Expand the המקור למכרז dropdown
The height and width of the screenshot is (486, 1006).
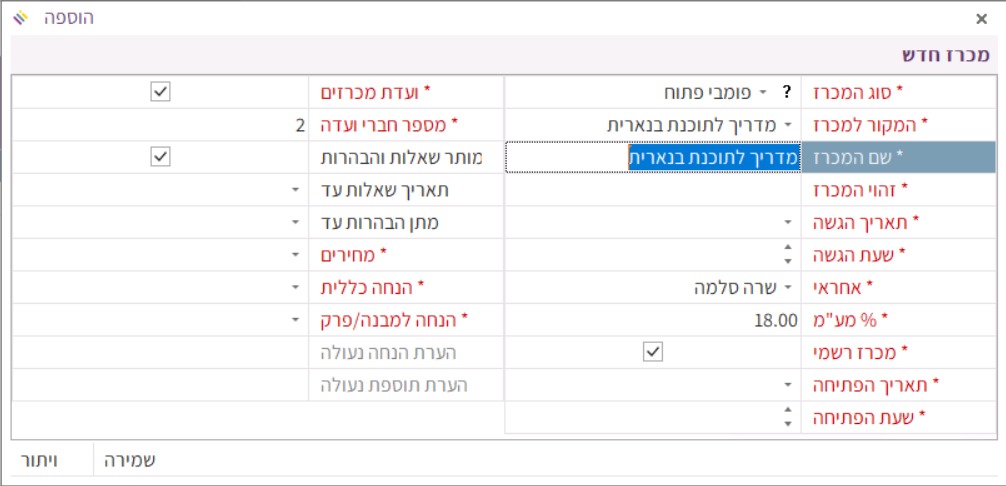pyautogui.click(x=786, y=125)
